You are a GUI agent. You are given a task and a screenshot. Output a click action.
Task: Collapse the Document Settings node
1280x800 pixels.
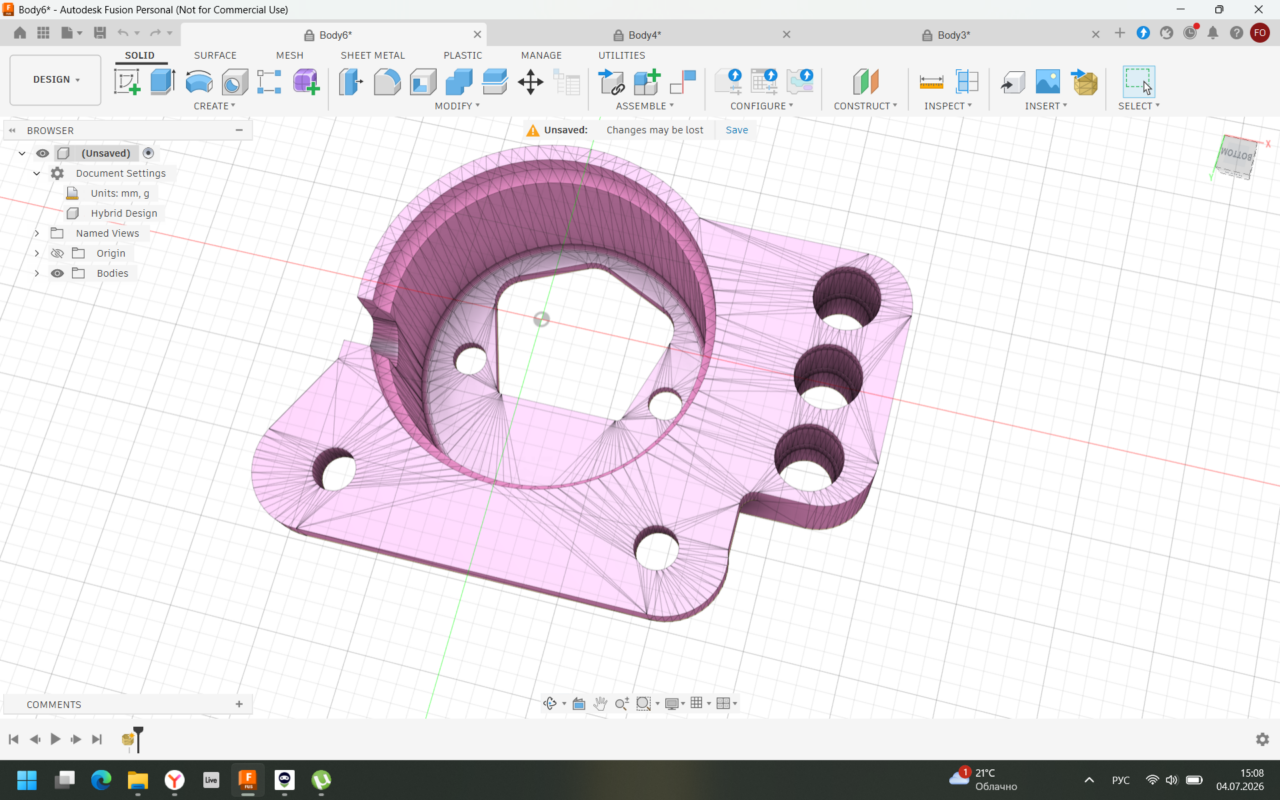pyautogui.click(x=37, y=173)
